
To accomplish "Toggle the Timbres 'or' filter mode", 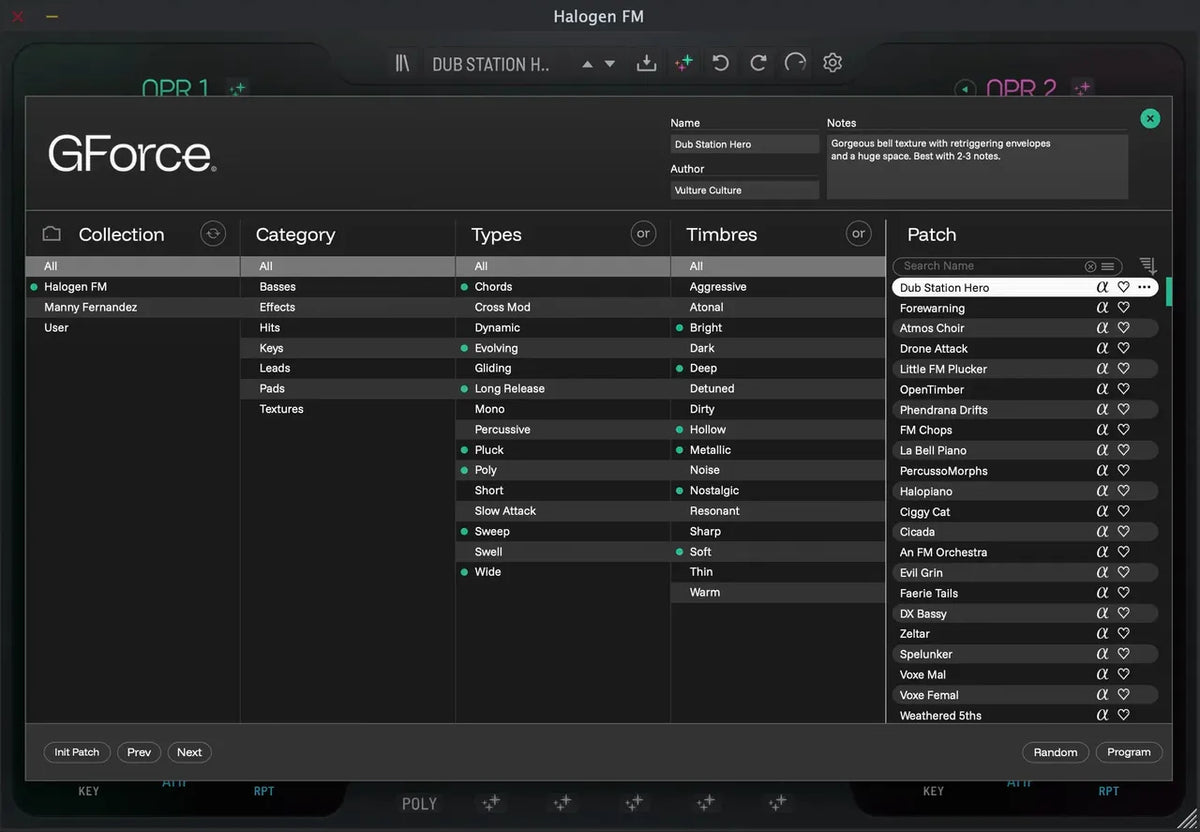I will pyautogui.click(x=858, y=234).
